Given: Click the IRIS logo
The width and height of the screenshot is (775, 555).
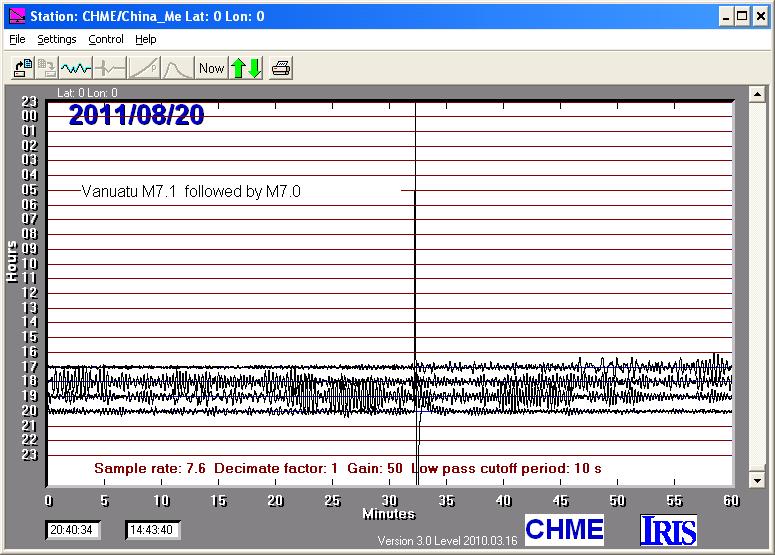Looking at the screenshot, I should point(668,529).
